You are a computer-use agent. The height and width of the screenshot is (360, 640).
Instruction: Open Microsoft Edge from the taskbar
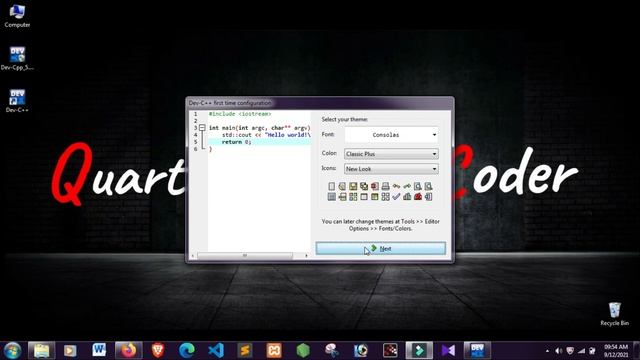coord(187,350)
